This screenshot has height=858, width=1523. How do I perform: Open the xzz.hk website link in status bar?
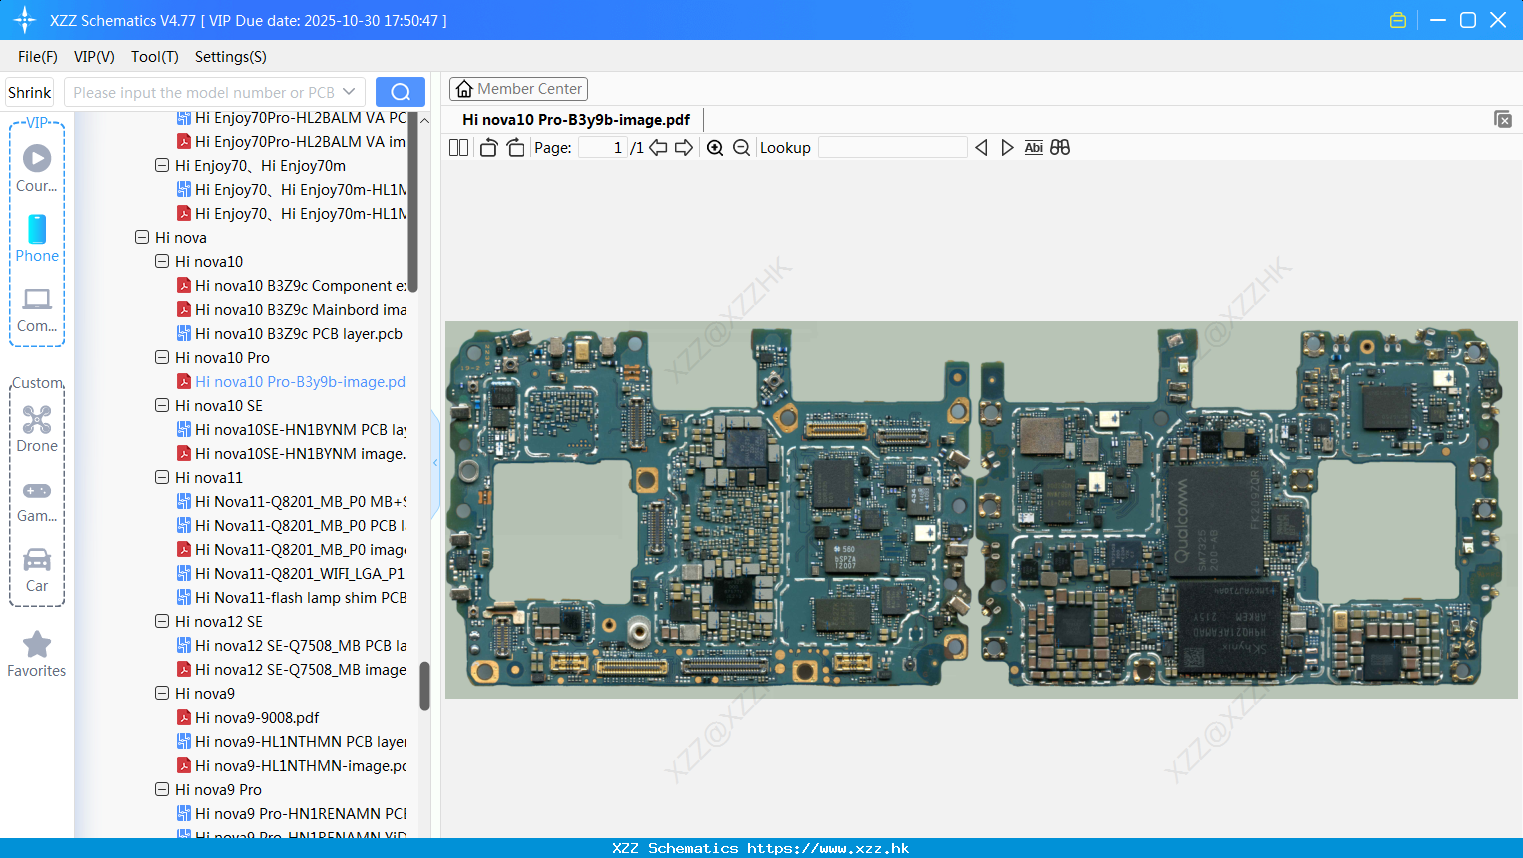click(828, 848)
